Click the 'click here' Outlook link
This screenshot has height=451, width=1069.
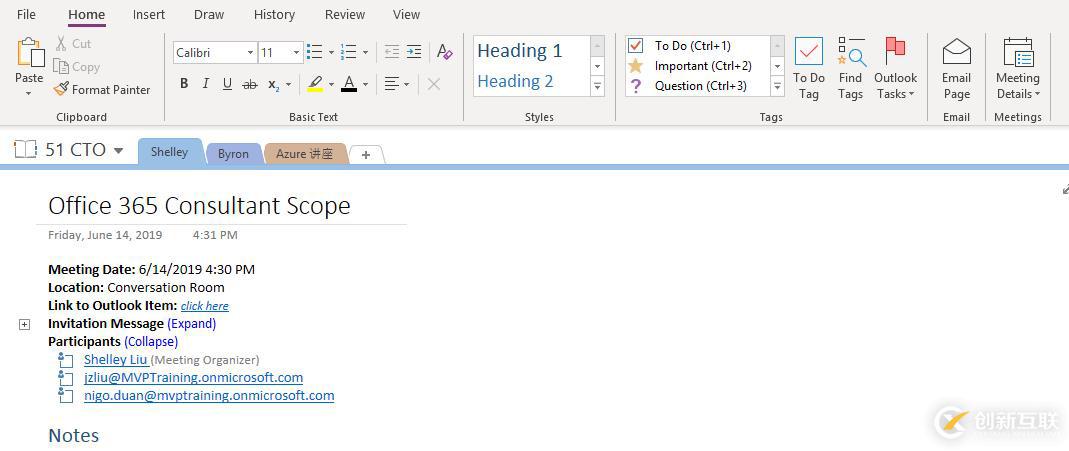(205, 306)
